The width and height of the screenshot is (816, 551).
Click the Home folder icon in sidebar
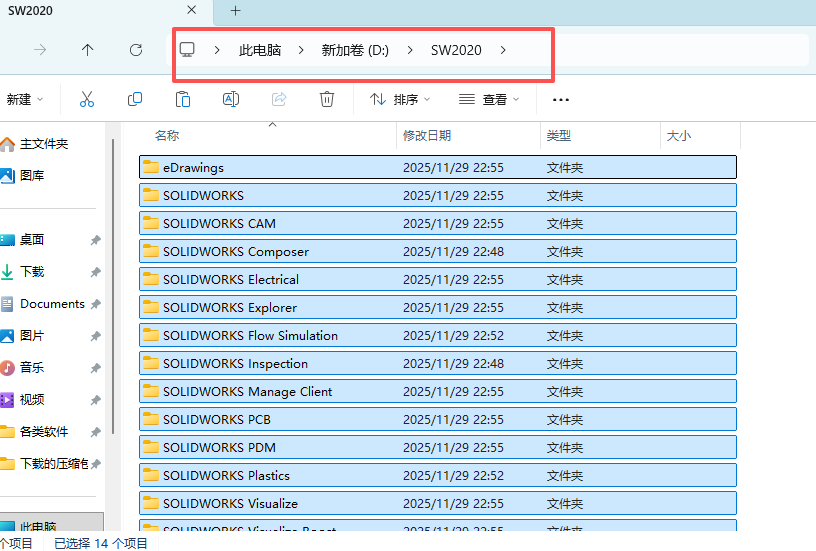point(7,144)
